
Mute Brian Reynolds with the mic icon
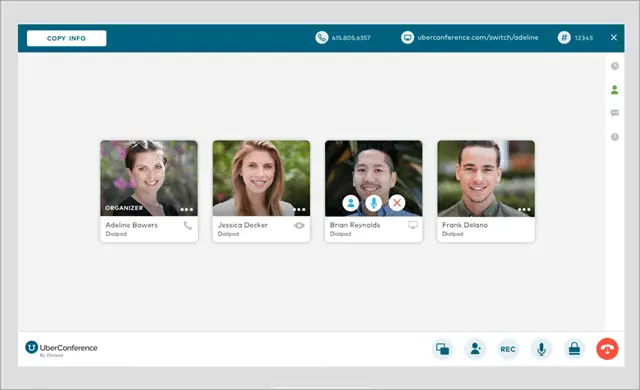click(373, 203)
